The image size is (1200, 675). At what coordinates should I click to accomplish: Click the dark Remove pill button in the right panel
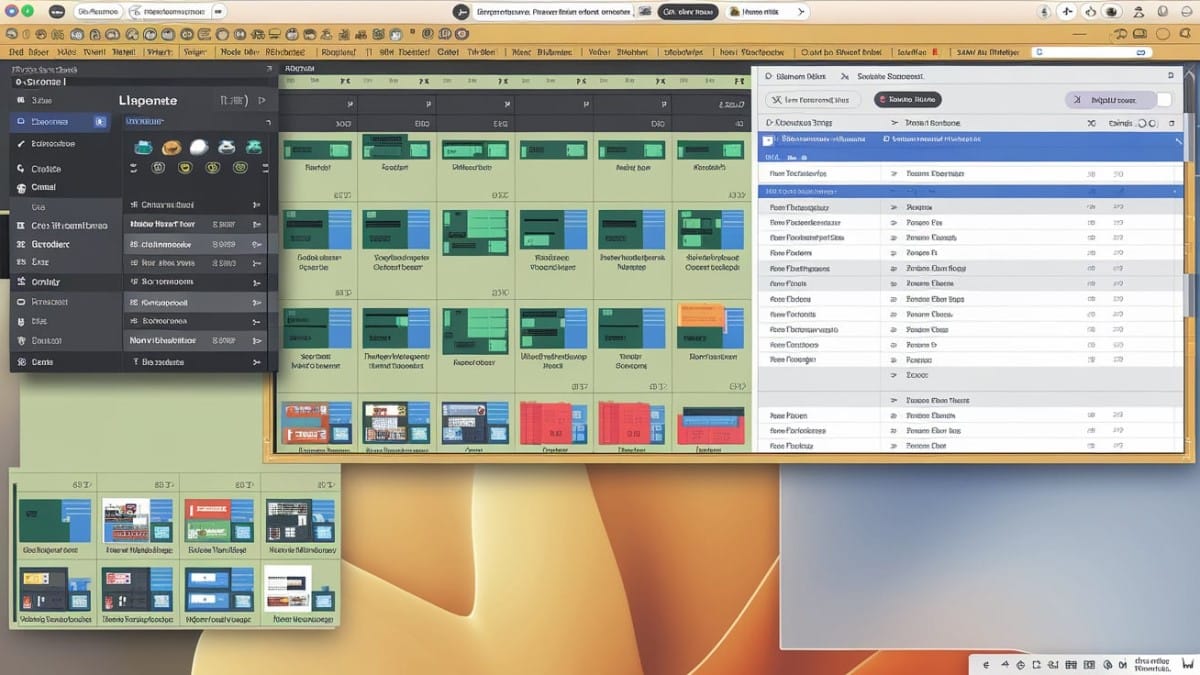pos(907,99)
